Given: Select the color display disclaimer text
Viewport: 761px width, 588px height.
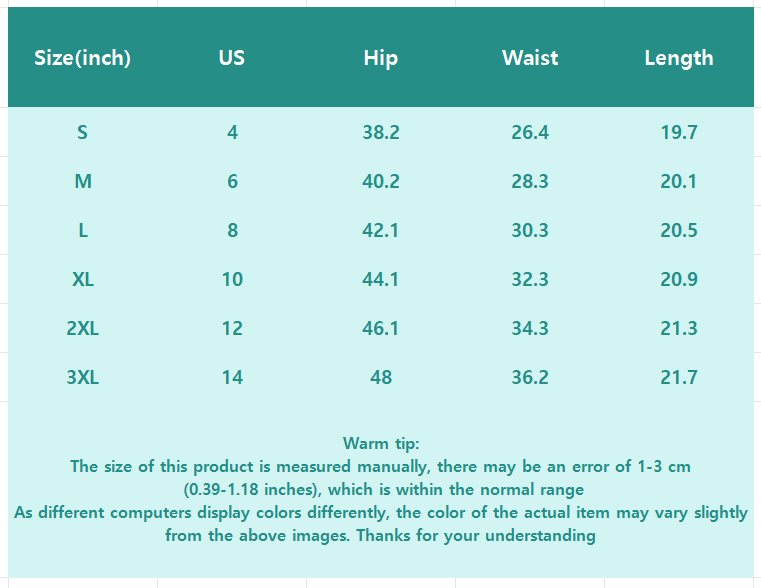Looking at the screenshot, I should [x=380, y=523].
